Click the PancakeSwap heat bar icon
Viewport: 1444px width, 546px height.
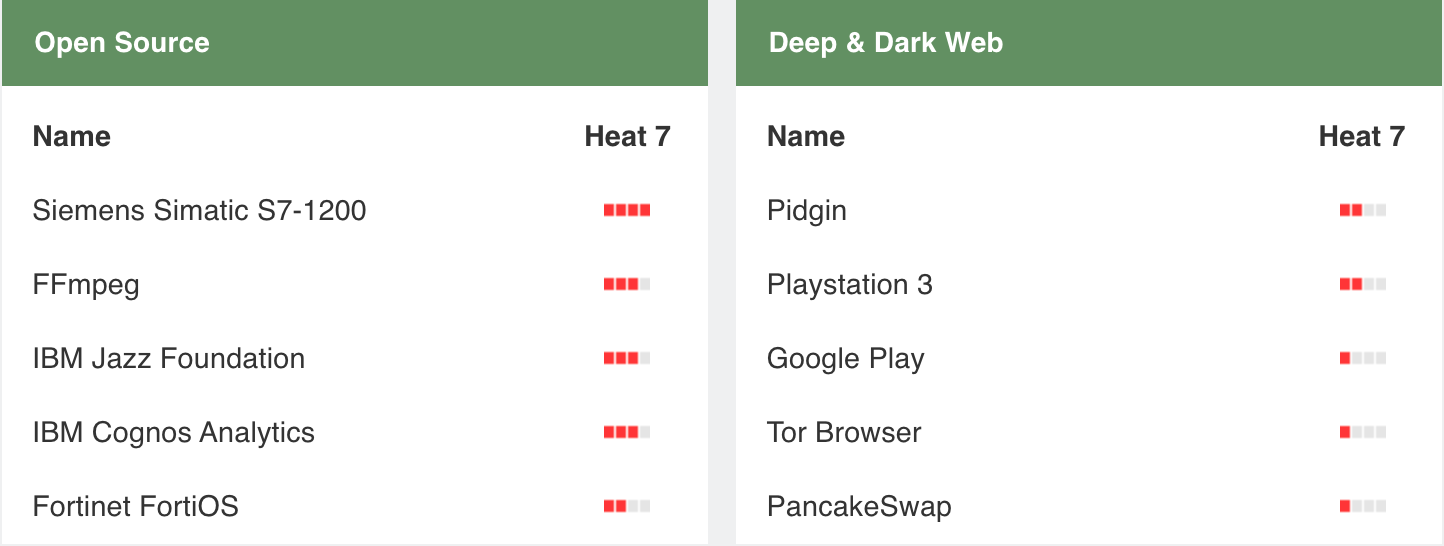coord(1362,506)
